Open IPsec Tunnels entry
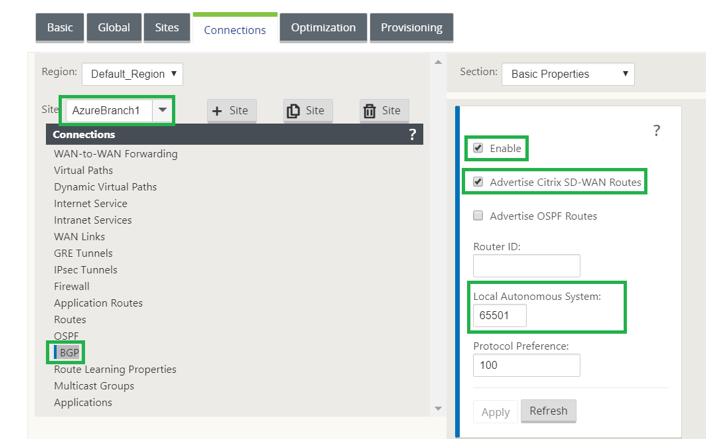This screenshot has width=706, height=439. coord(86,270)
